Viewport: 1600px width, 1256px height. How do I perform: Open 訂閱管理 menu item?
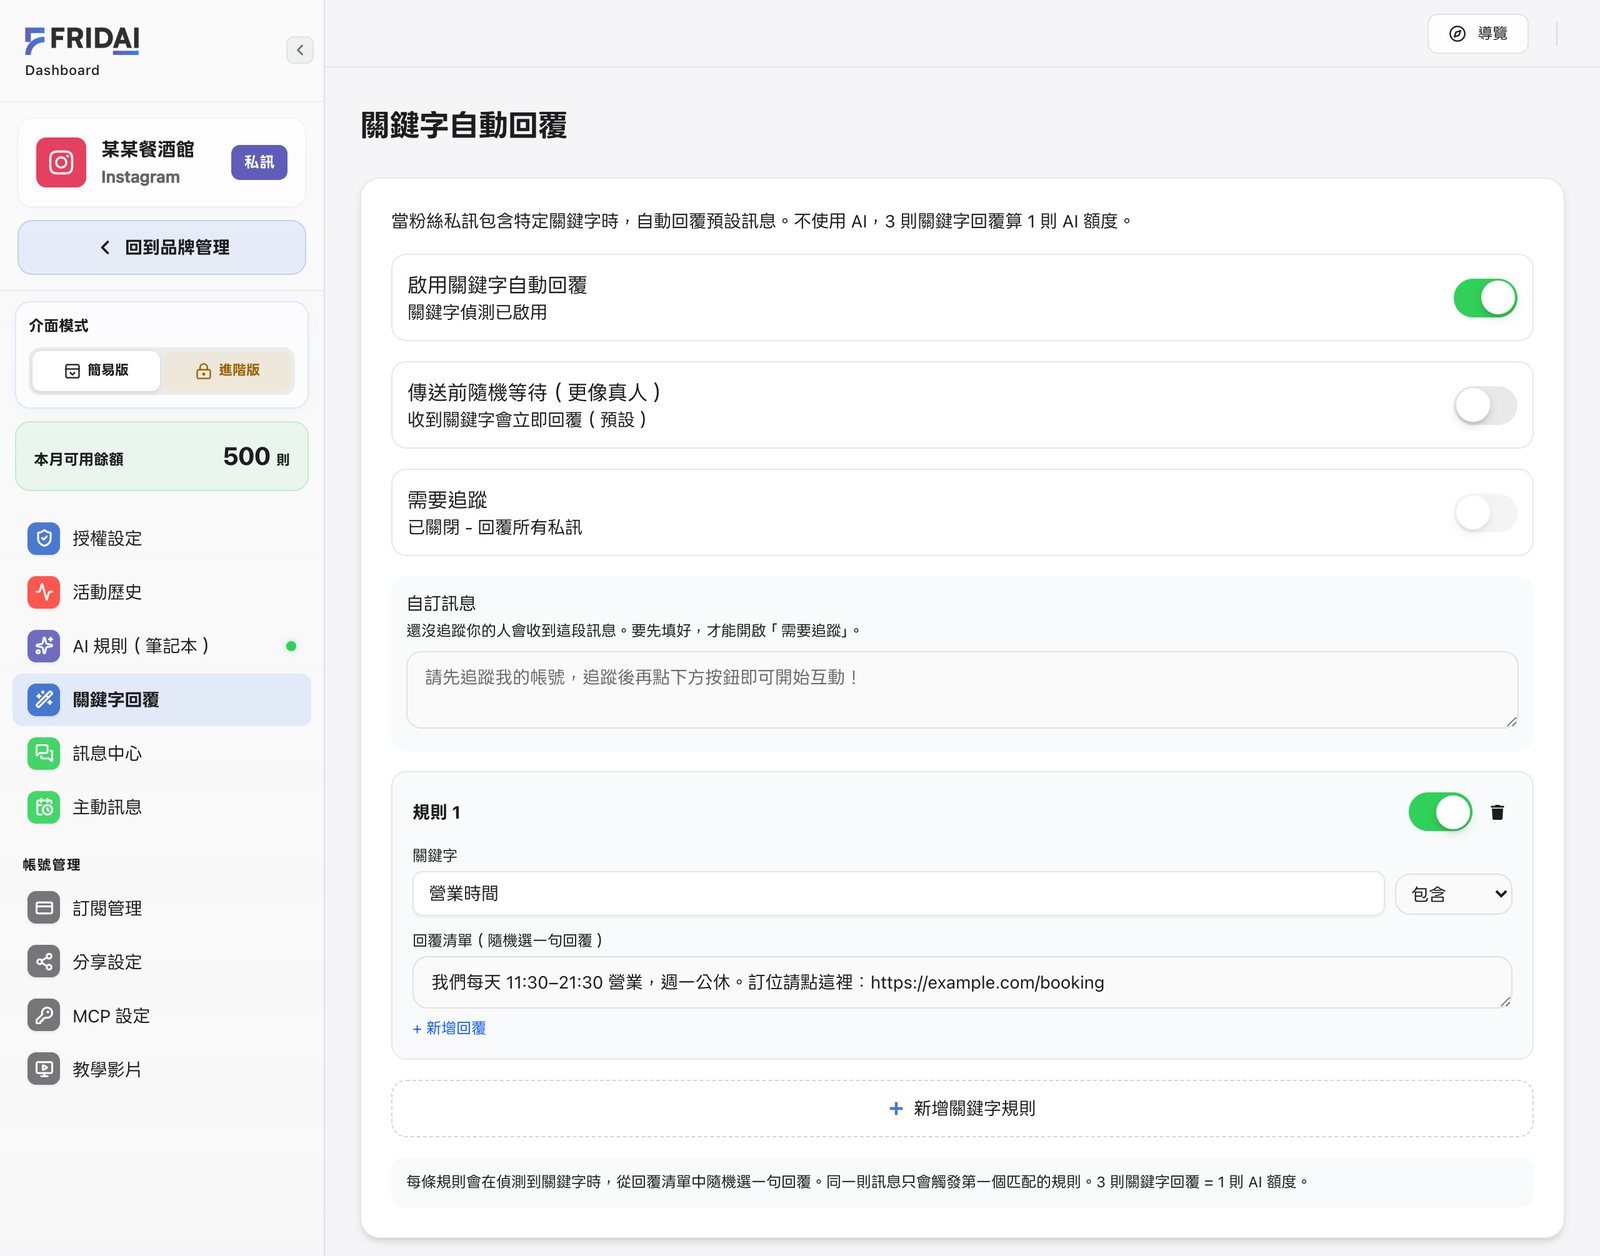pyautogui.click(x=162, y=908)
